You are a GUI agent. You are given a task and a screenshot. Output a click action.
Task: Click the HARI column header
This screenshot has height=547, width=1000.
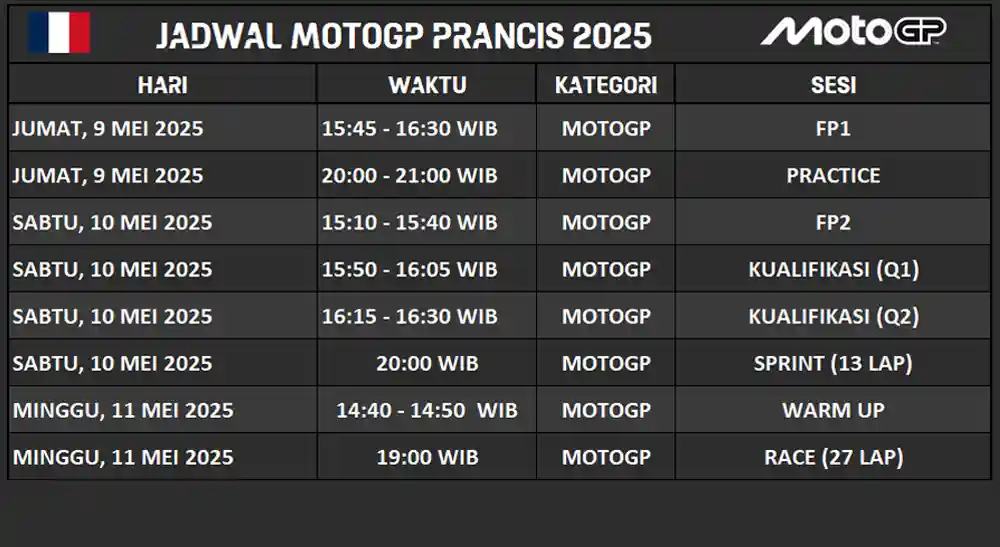[163, 85]
